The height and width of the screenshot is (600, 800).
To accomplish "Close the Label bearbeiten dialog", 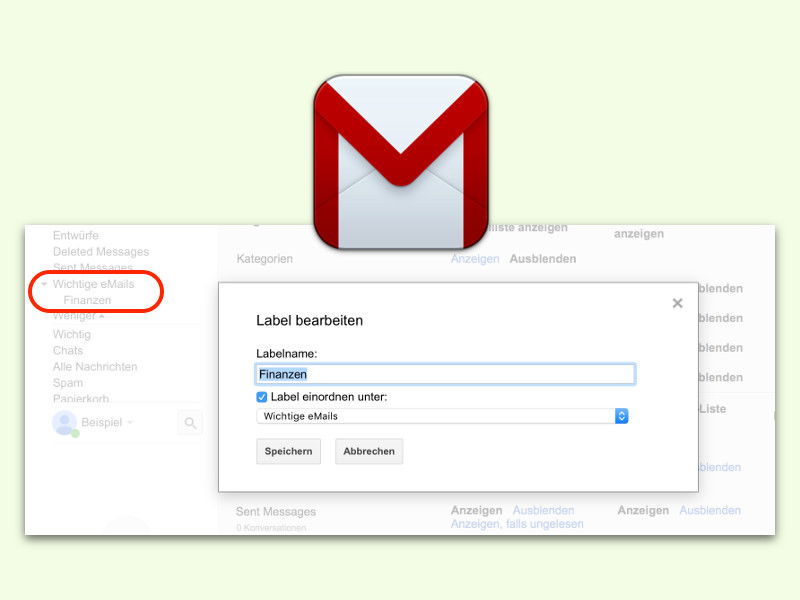I will [x=677, y=303].
